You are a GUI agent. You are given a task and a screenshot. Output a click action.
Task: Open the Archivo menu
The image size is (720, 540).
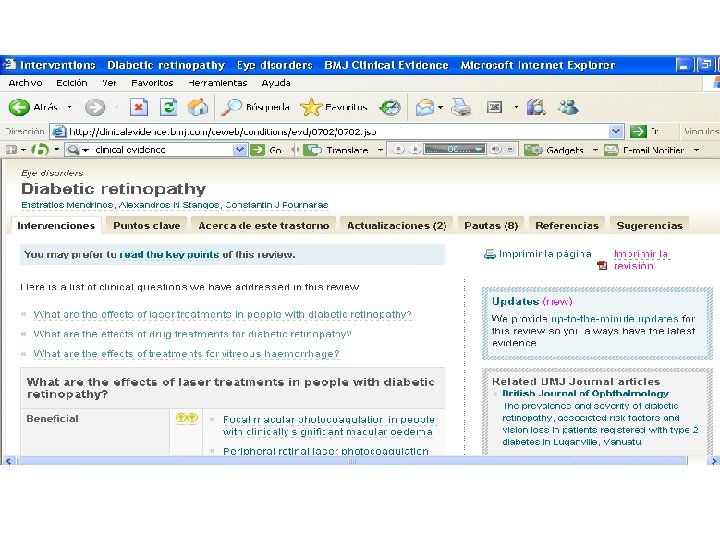[x=25, y=83]
